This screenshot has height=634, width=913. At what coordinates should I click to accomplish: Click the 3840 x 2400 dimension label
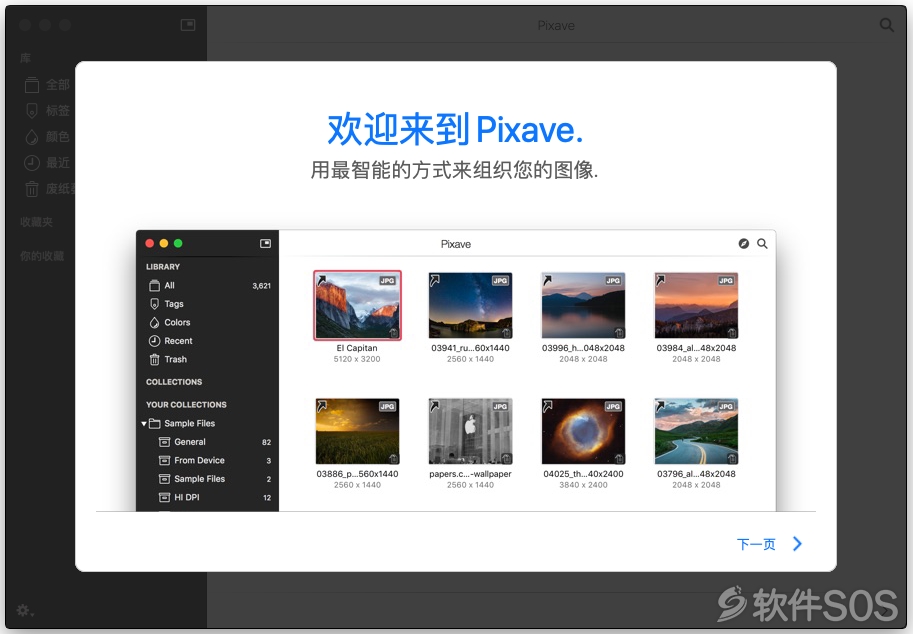click(x=583, y=485)
